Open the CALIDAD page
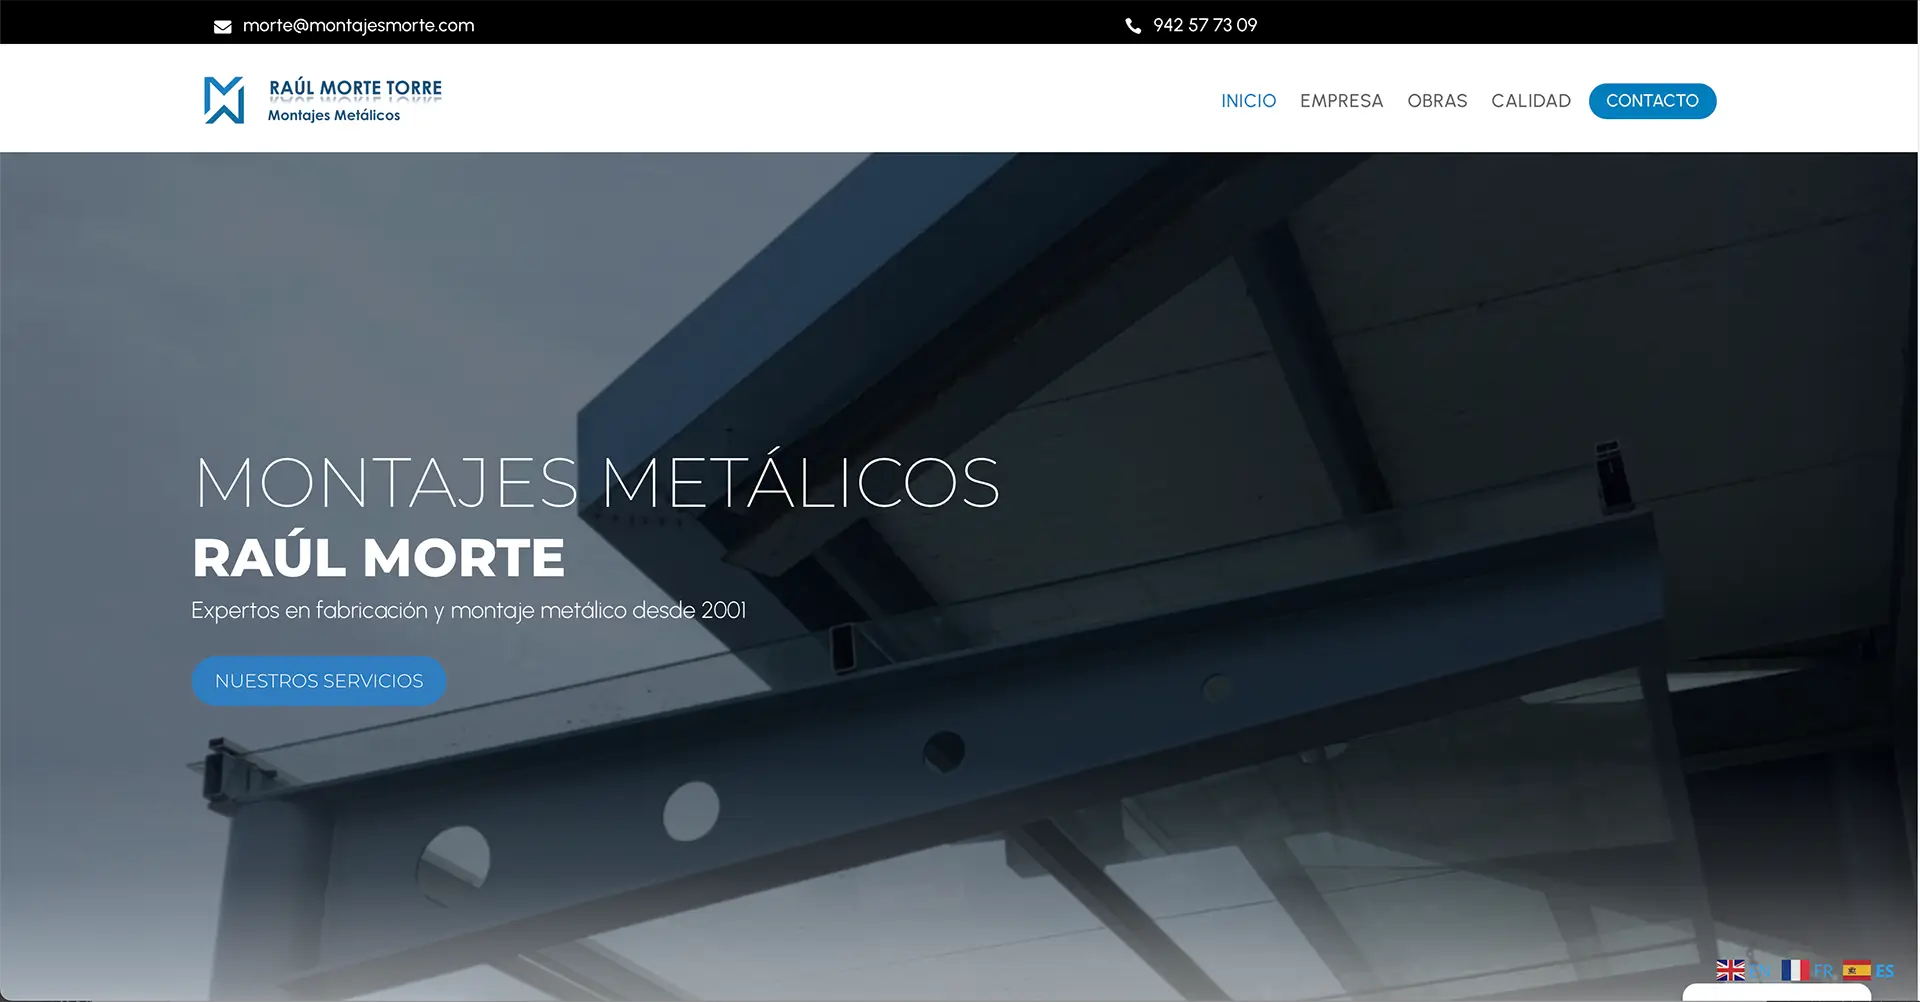This screenshot has width=1920, height=1002. click(1530, 101)
